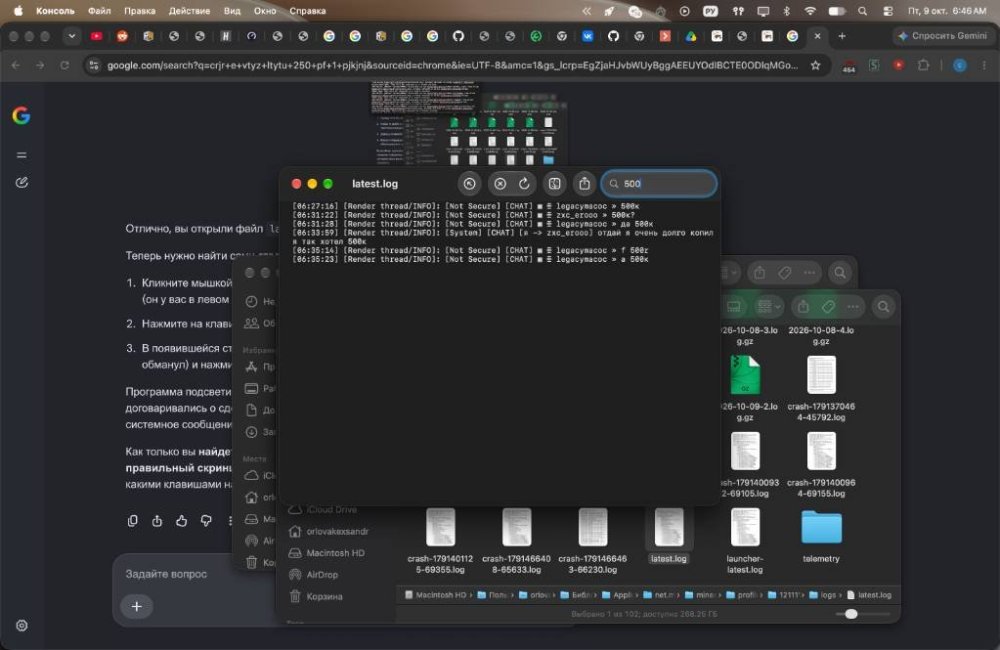Click the plus button below Задайте вопрос
The width and height of the screenshot is (1000, 650).
[136, 606]
